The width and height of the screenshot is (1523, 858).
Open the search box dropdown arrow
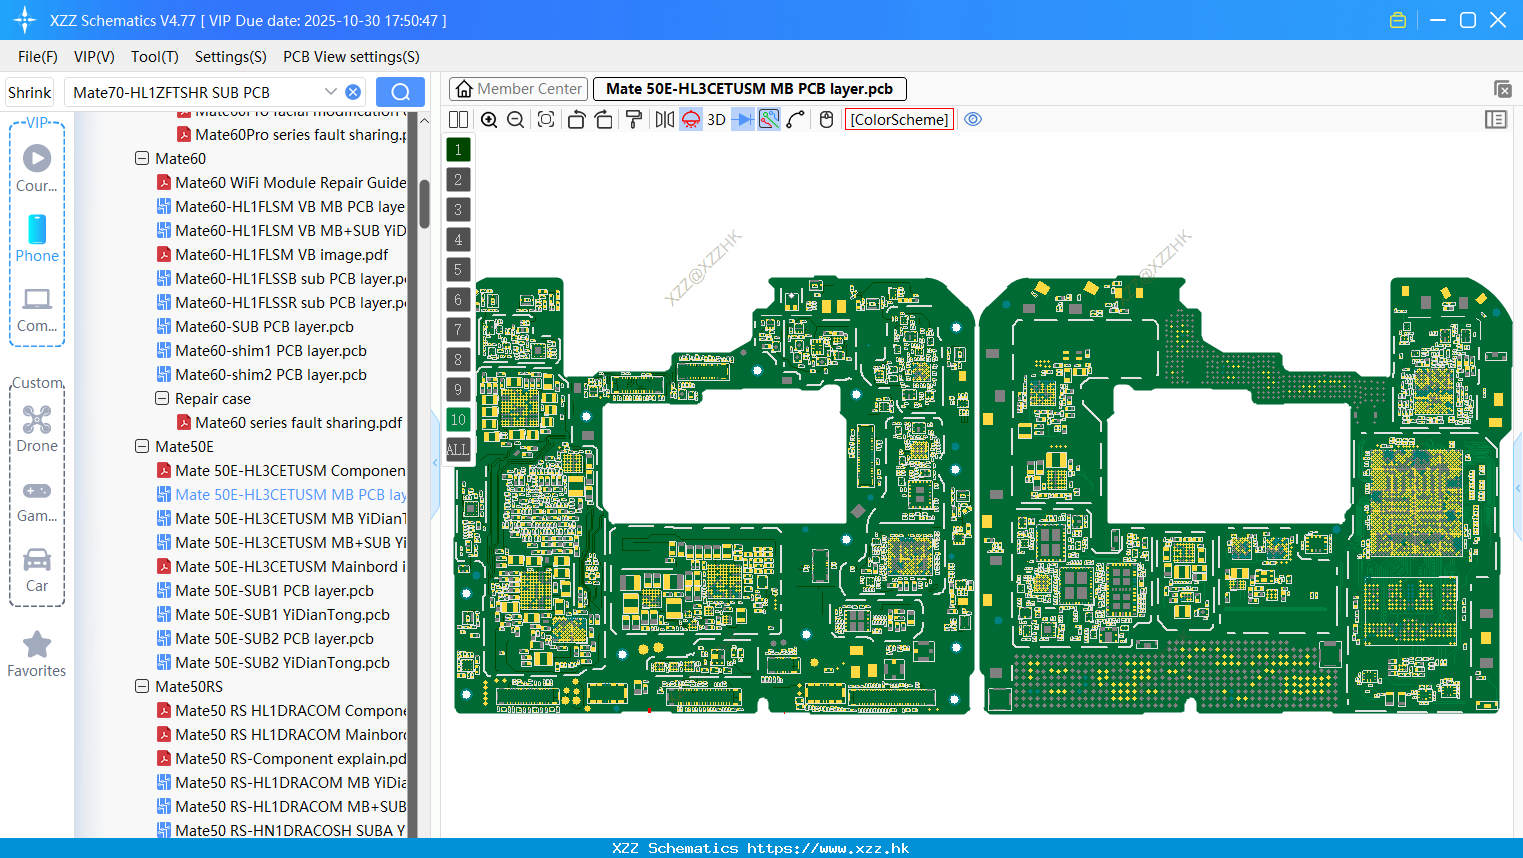331,92
